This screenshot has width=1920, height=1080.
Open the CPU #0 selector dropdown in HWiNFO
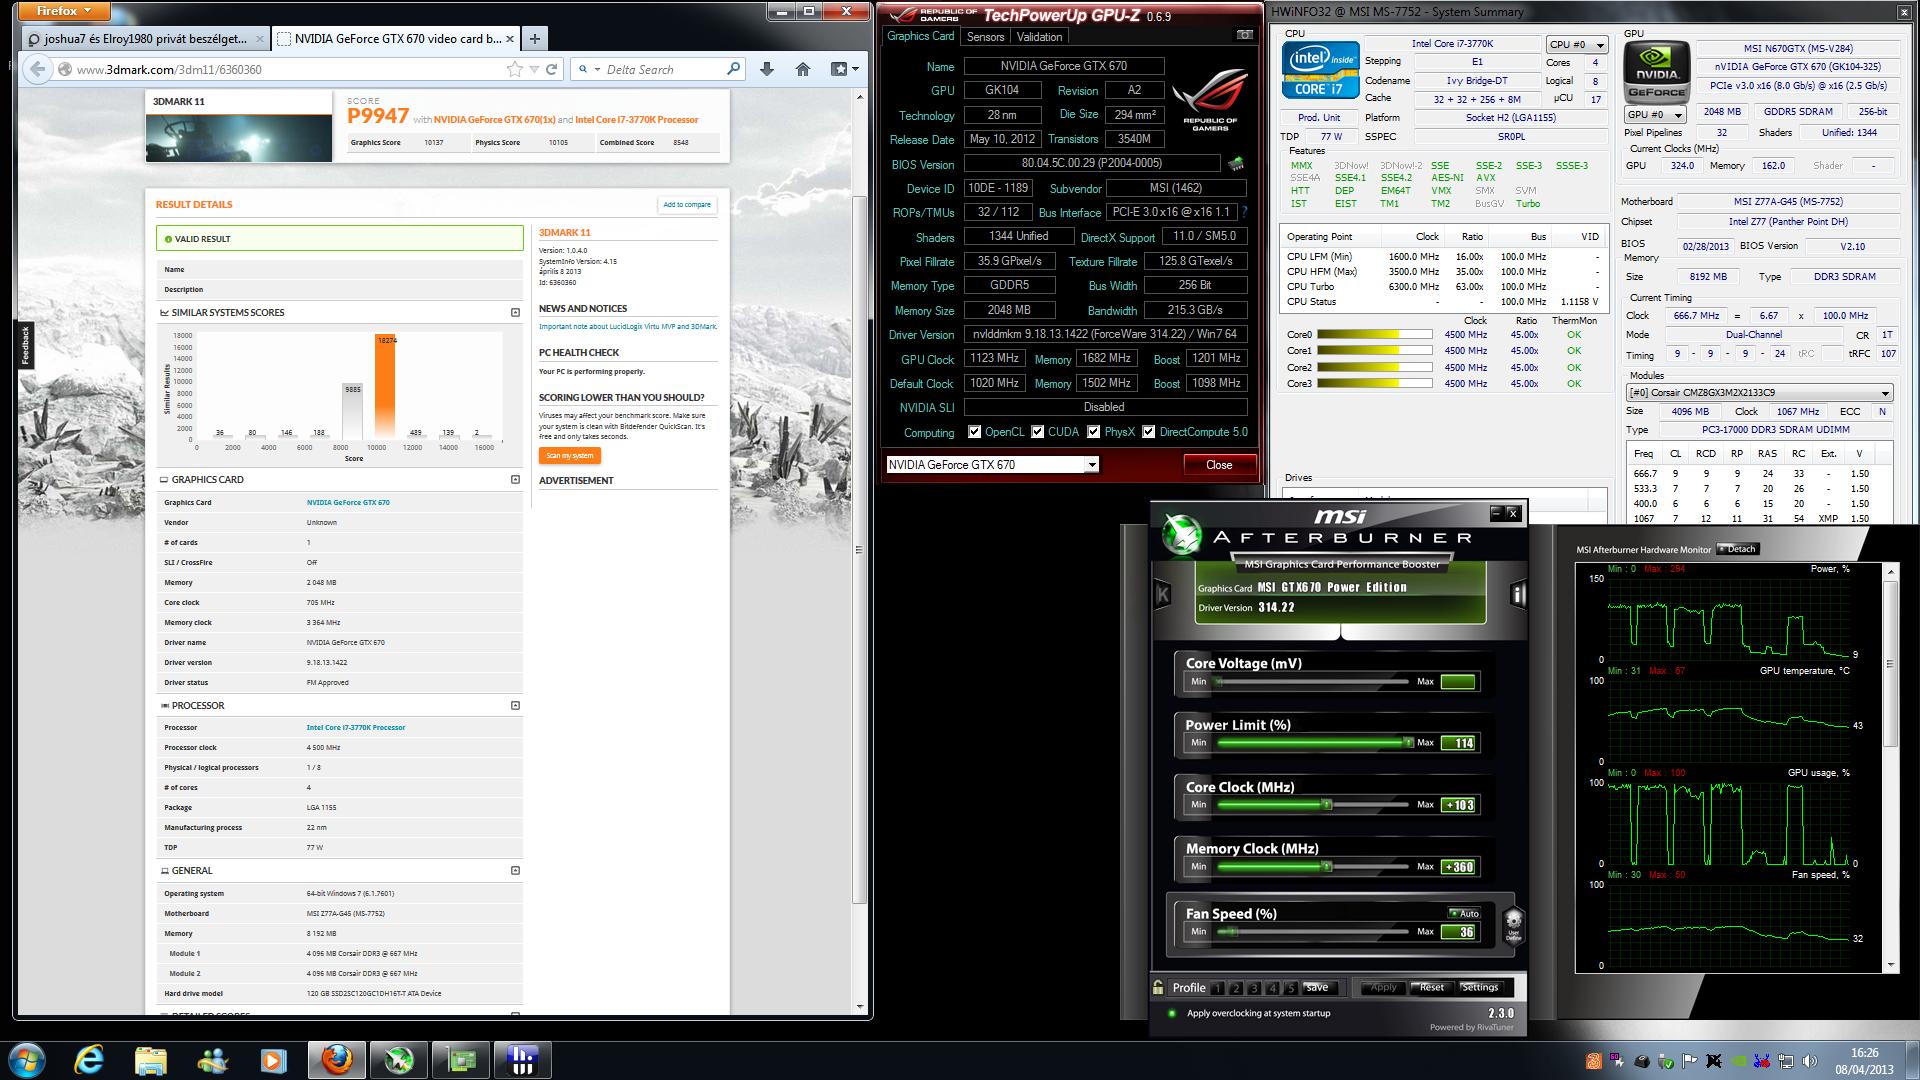(x=1577, y=45)
